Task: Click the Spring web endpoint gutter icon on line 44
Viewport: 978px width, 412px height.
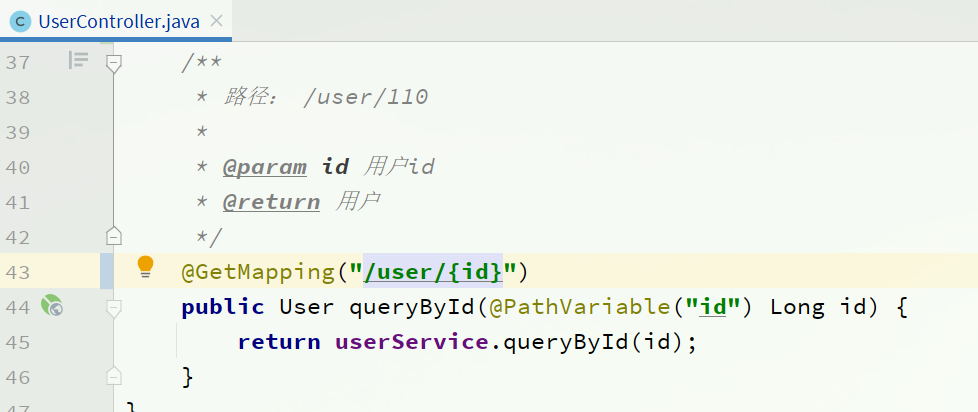Action: coord(52,305)
